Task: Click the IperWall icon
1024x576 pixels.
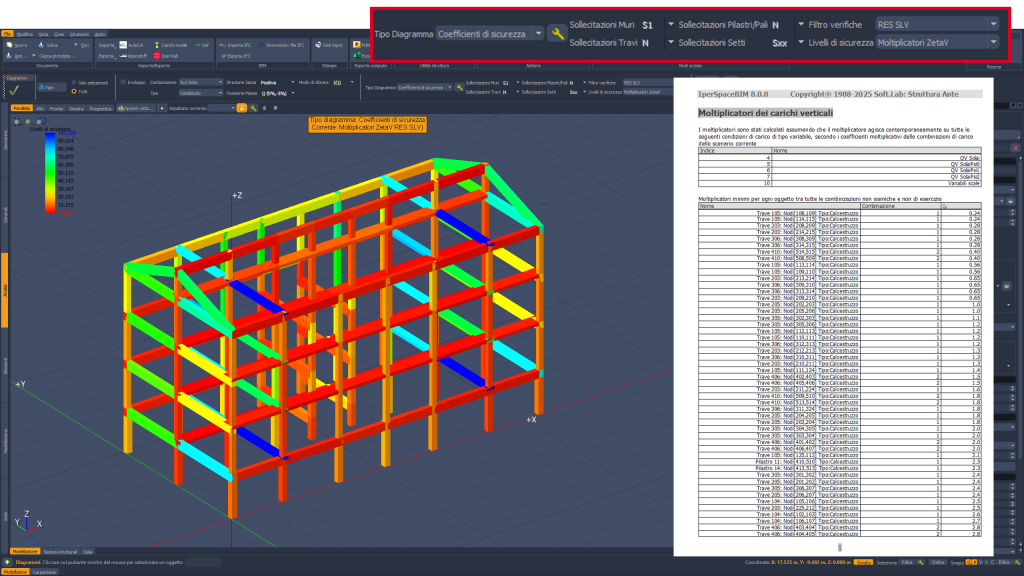Action: coord(157,56)
